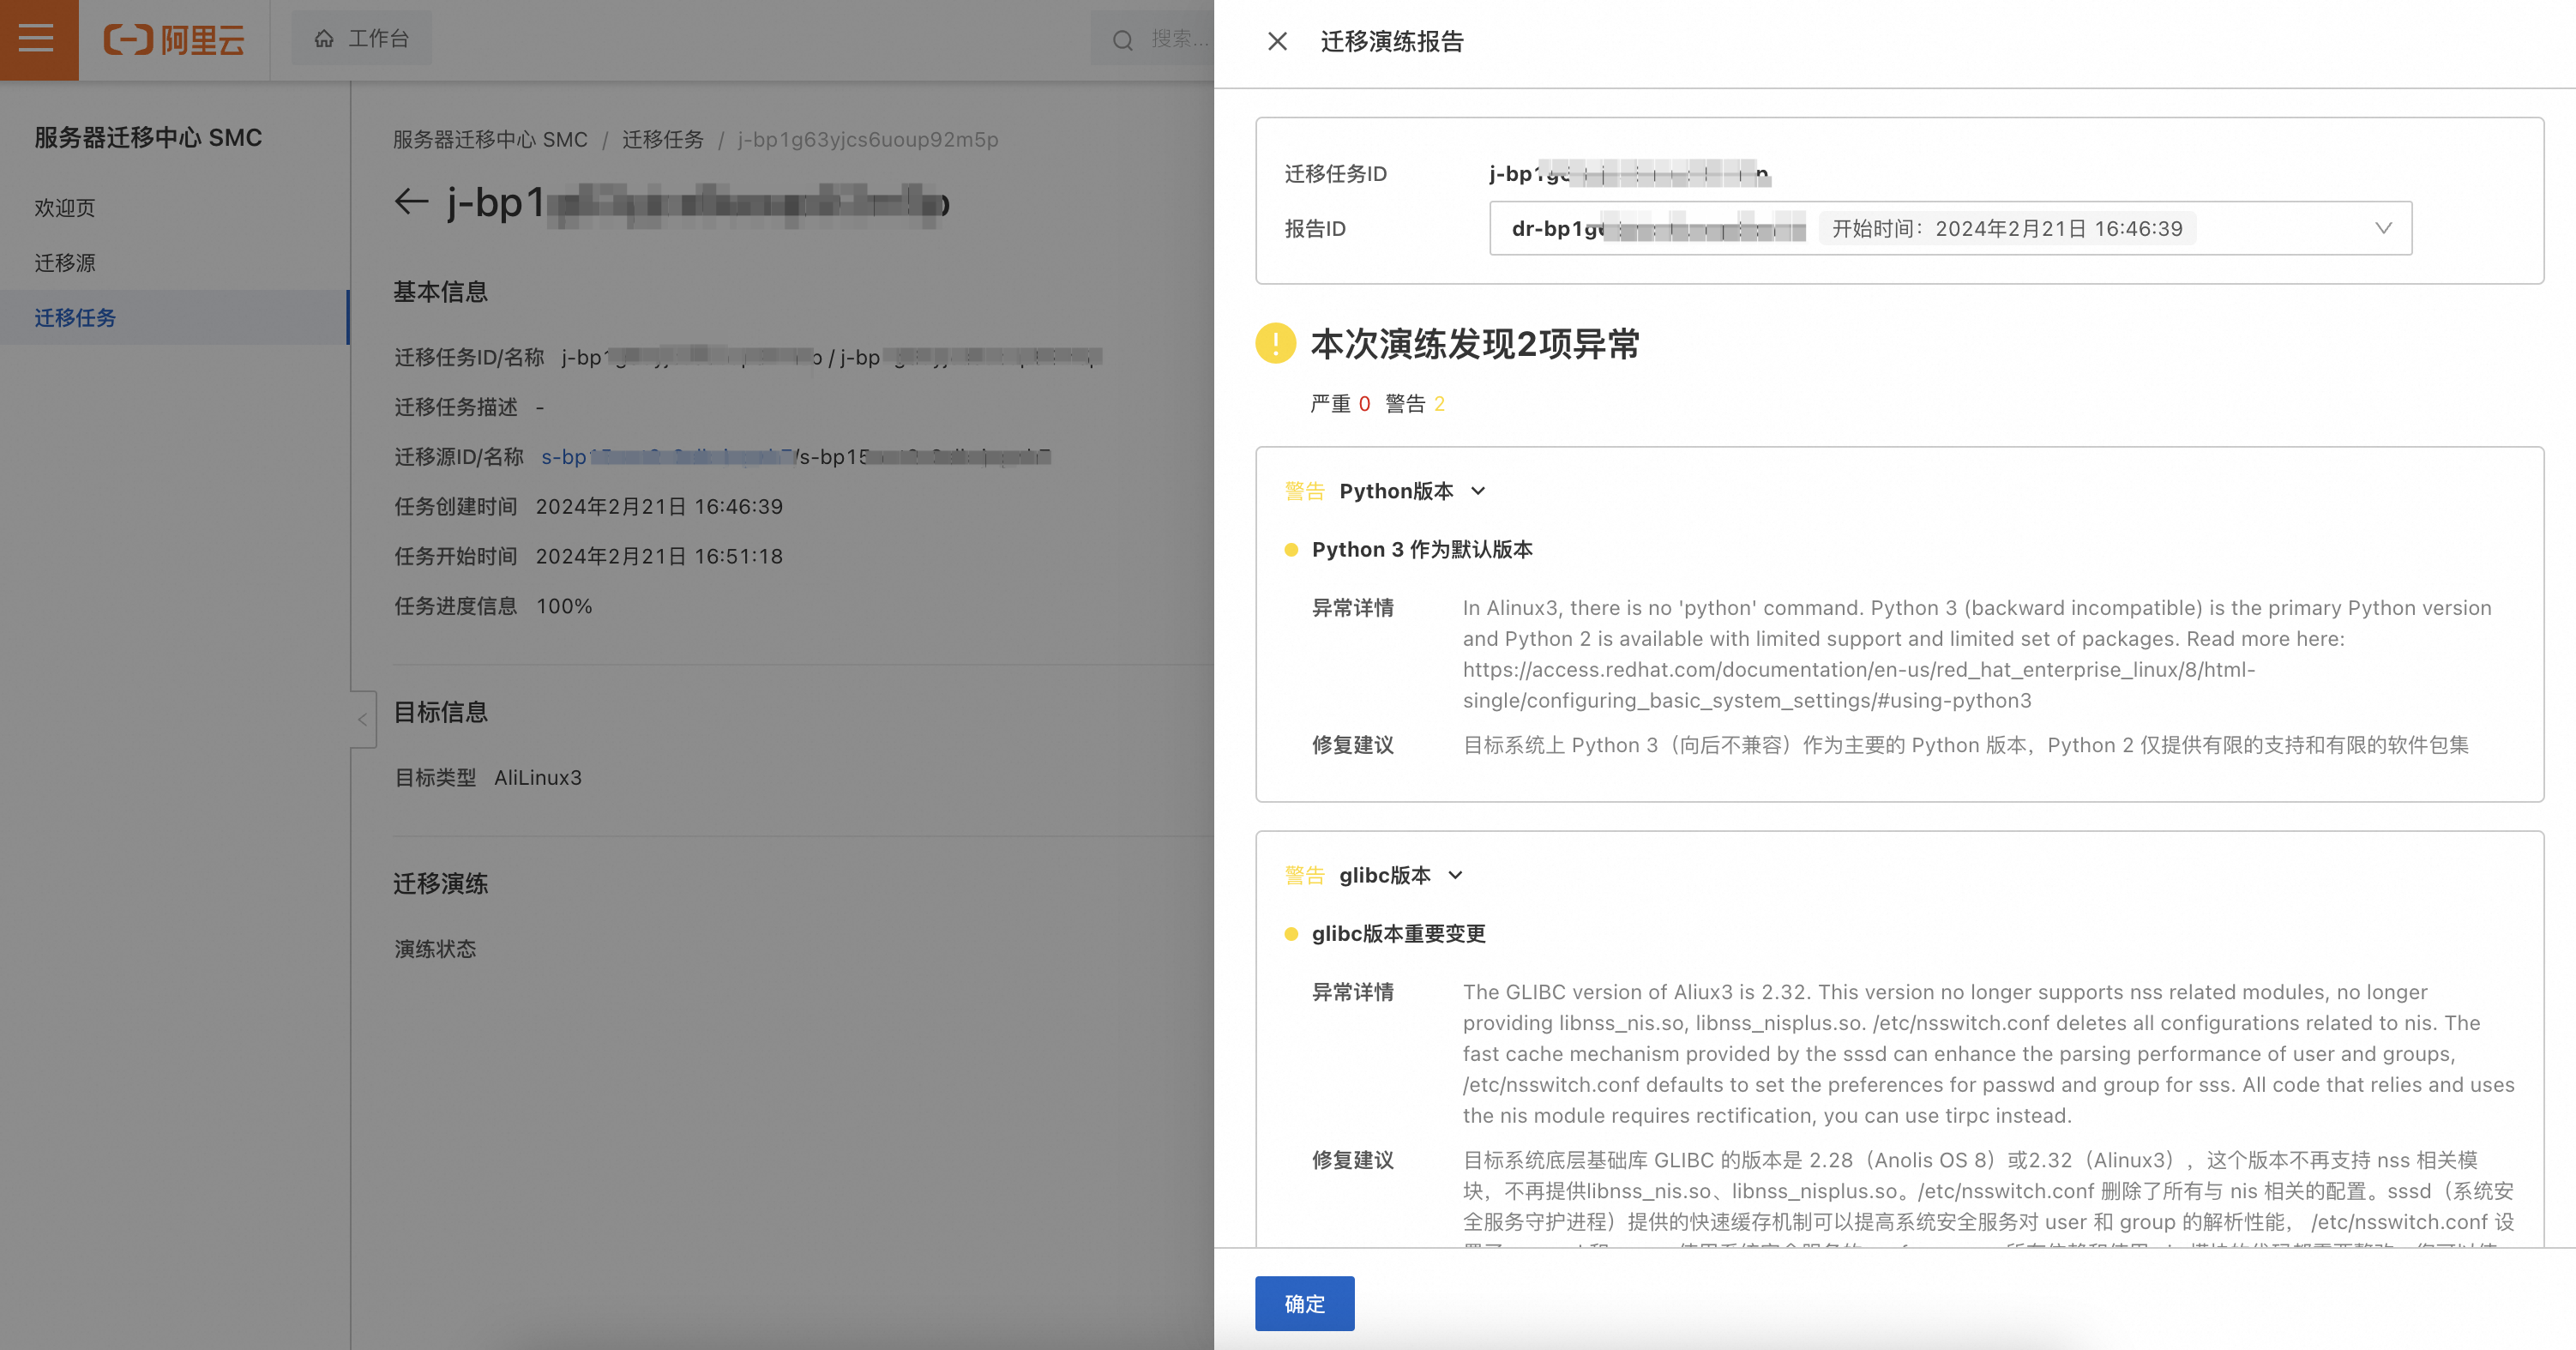Viewport: 2576px width, 1350px height.
Task: Click the 严重 0 count
Action: (x=1340, y=404)
